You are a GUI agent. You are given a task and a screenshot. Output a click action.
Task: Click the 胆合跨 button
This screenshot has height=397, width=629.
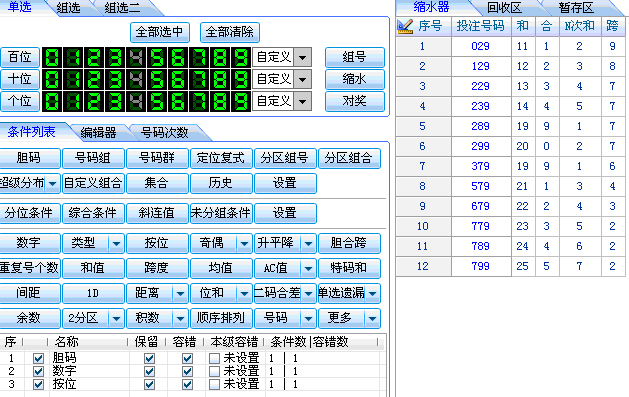pos(349,243)
